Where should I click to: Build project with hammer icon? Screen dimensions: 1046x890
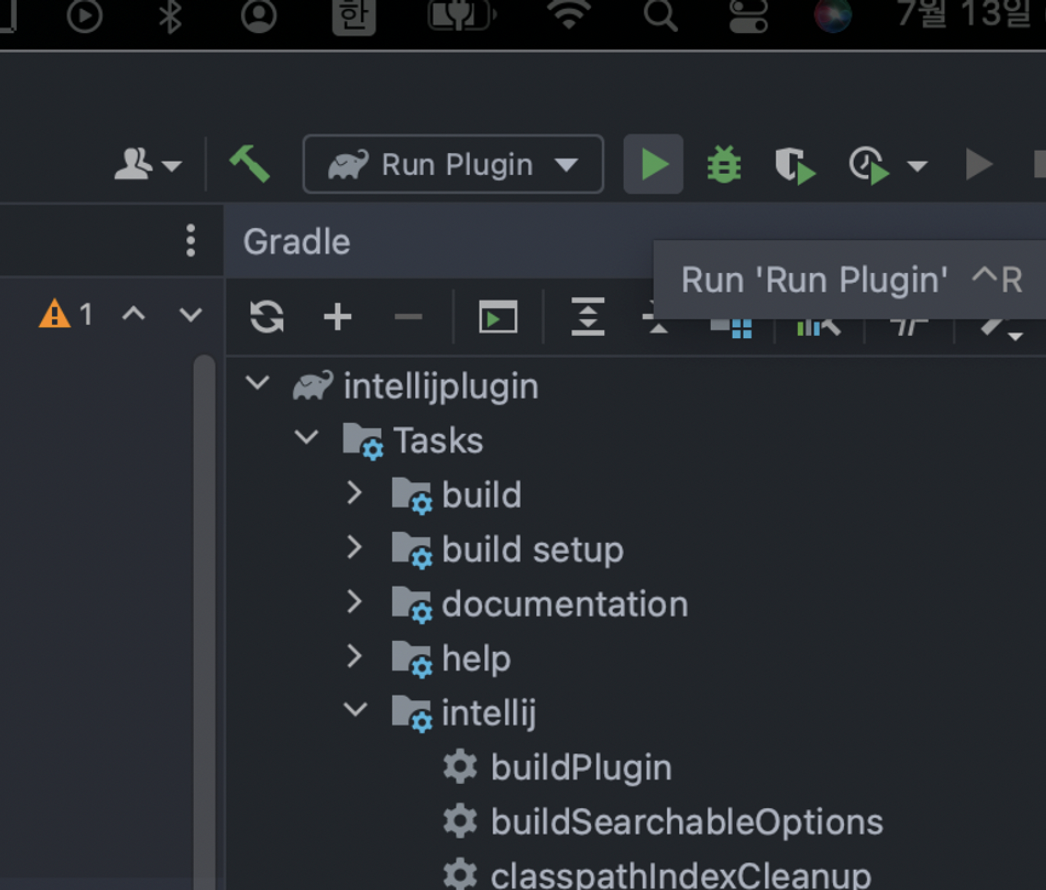coord(249,163)
